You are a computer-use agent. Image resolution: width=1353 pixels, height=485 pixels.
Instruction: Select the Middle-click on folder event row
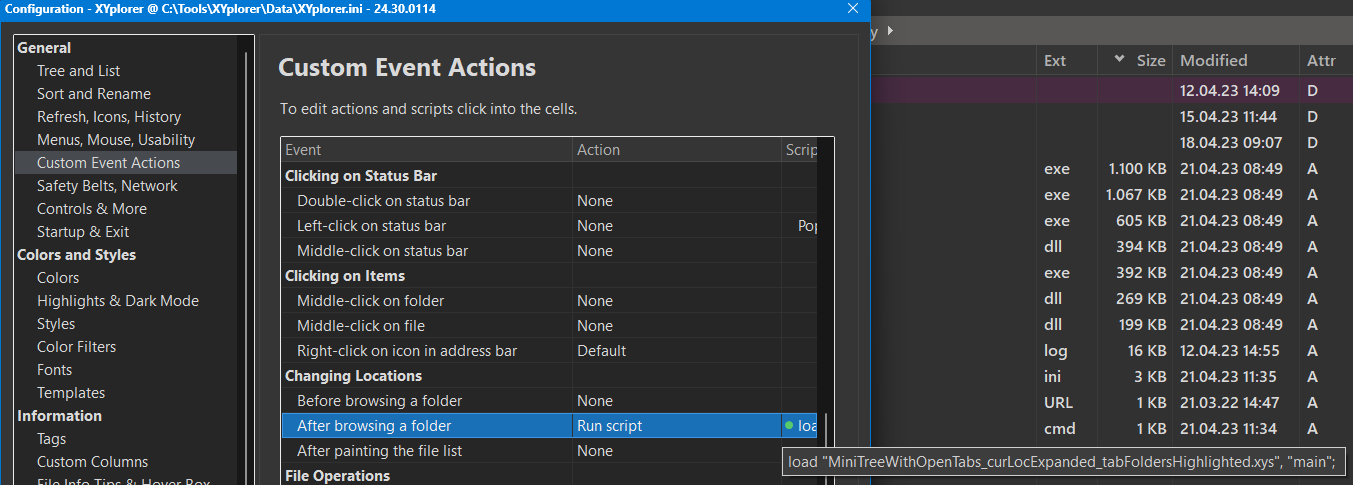tap(370, 301)
